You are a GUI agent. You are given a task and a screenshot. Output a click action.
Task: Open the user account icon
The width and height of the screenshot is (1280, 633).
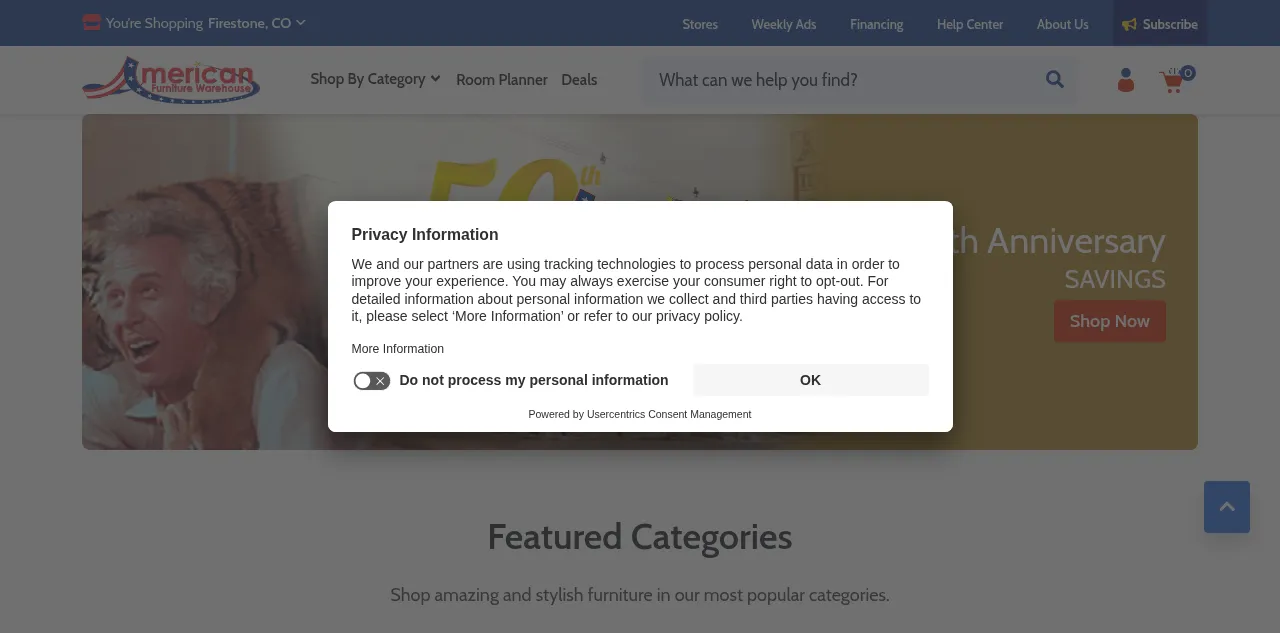1126,80
